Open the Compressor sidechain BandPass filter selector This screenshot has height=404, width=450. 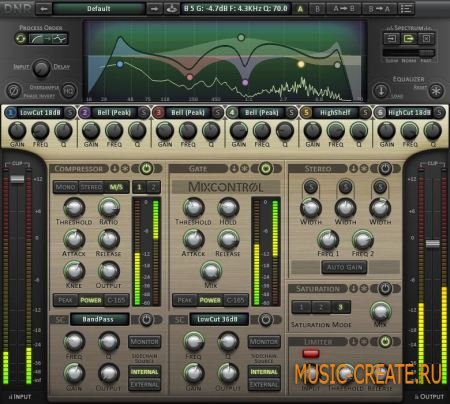click(99, 319)
